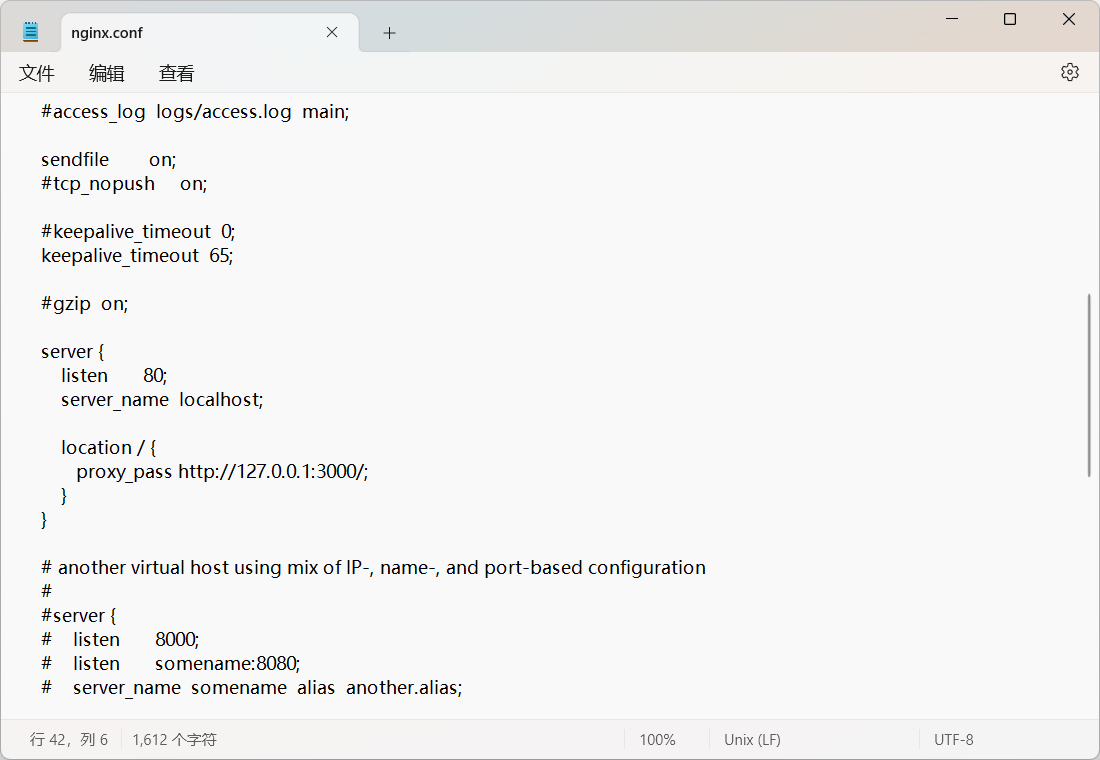Click the 100% zoom level indicator
This screenshot has width=1100, height=760.
[x=657, y=740]
